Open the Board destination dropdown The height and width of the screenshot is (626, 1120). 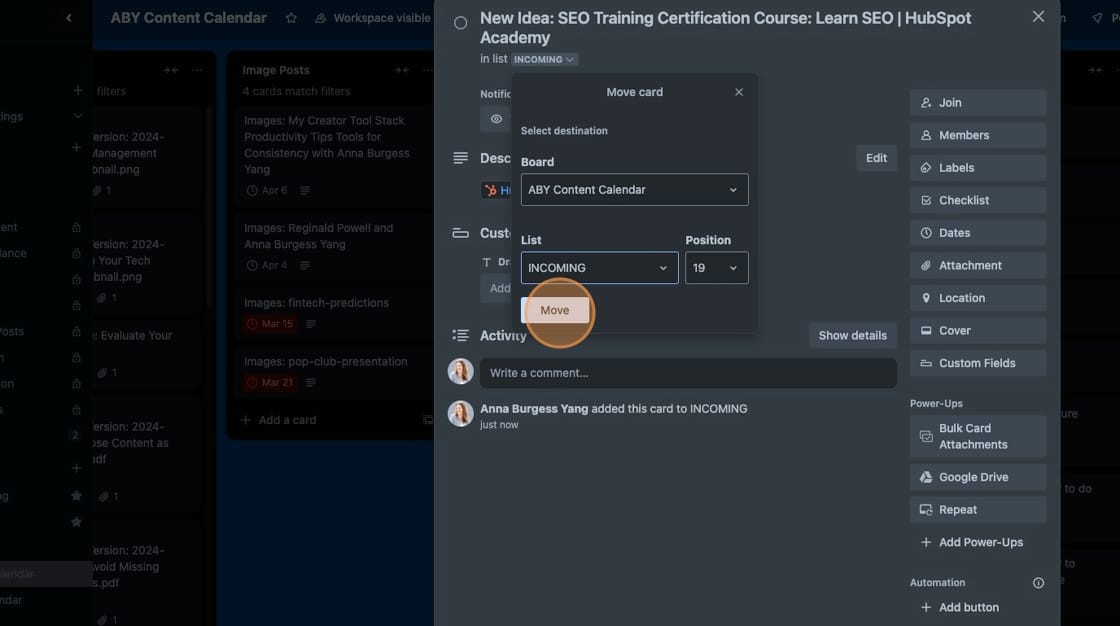pyautogui.click(x=634, y=189)
